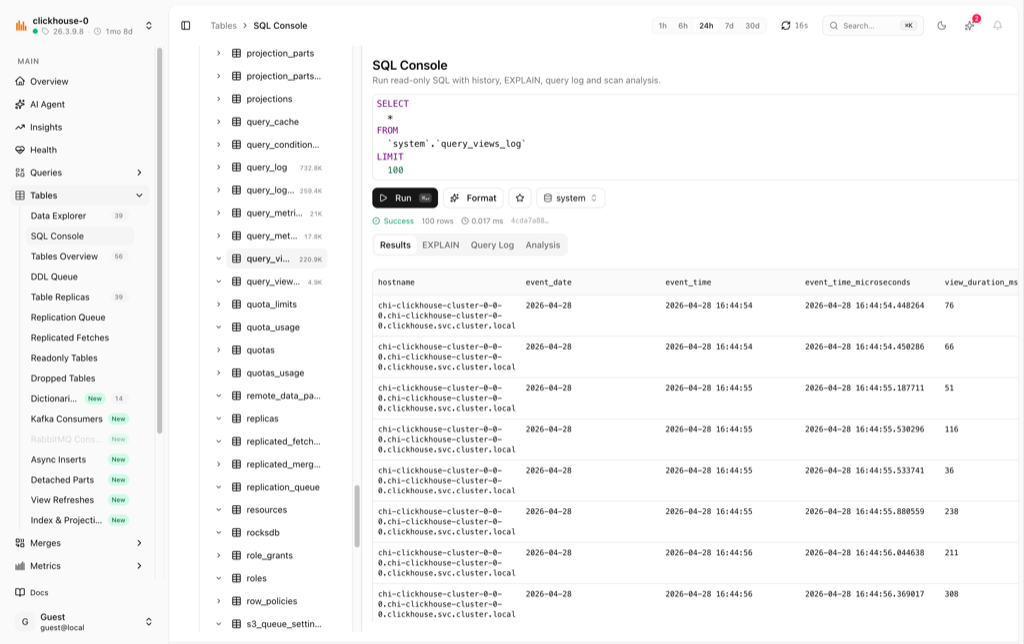Click the replicas table icon
This screenshot has width=1024, height=644.
[x=236, y=419]
